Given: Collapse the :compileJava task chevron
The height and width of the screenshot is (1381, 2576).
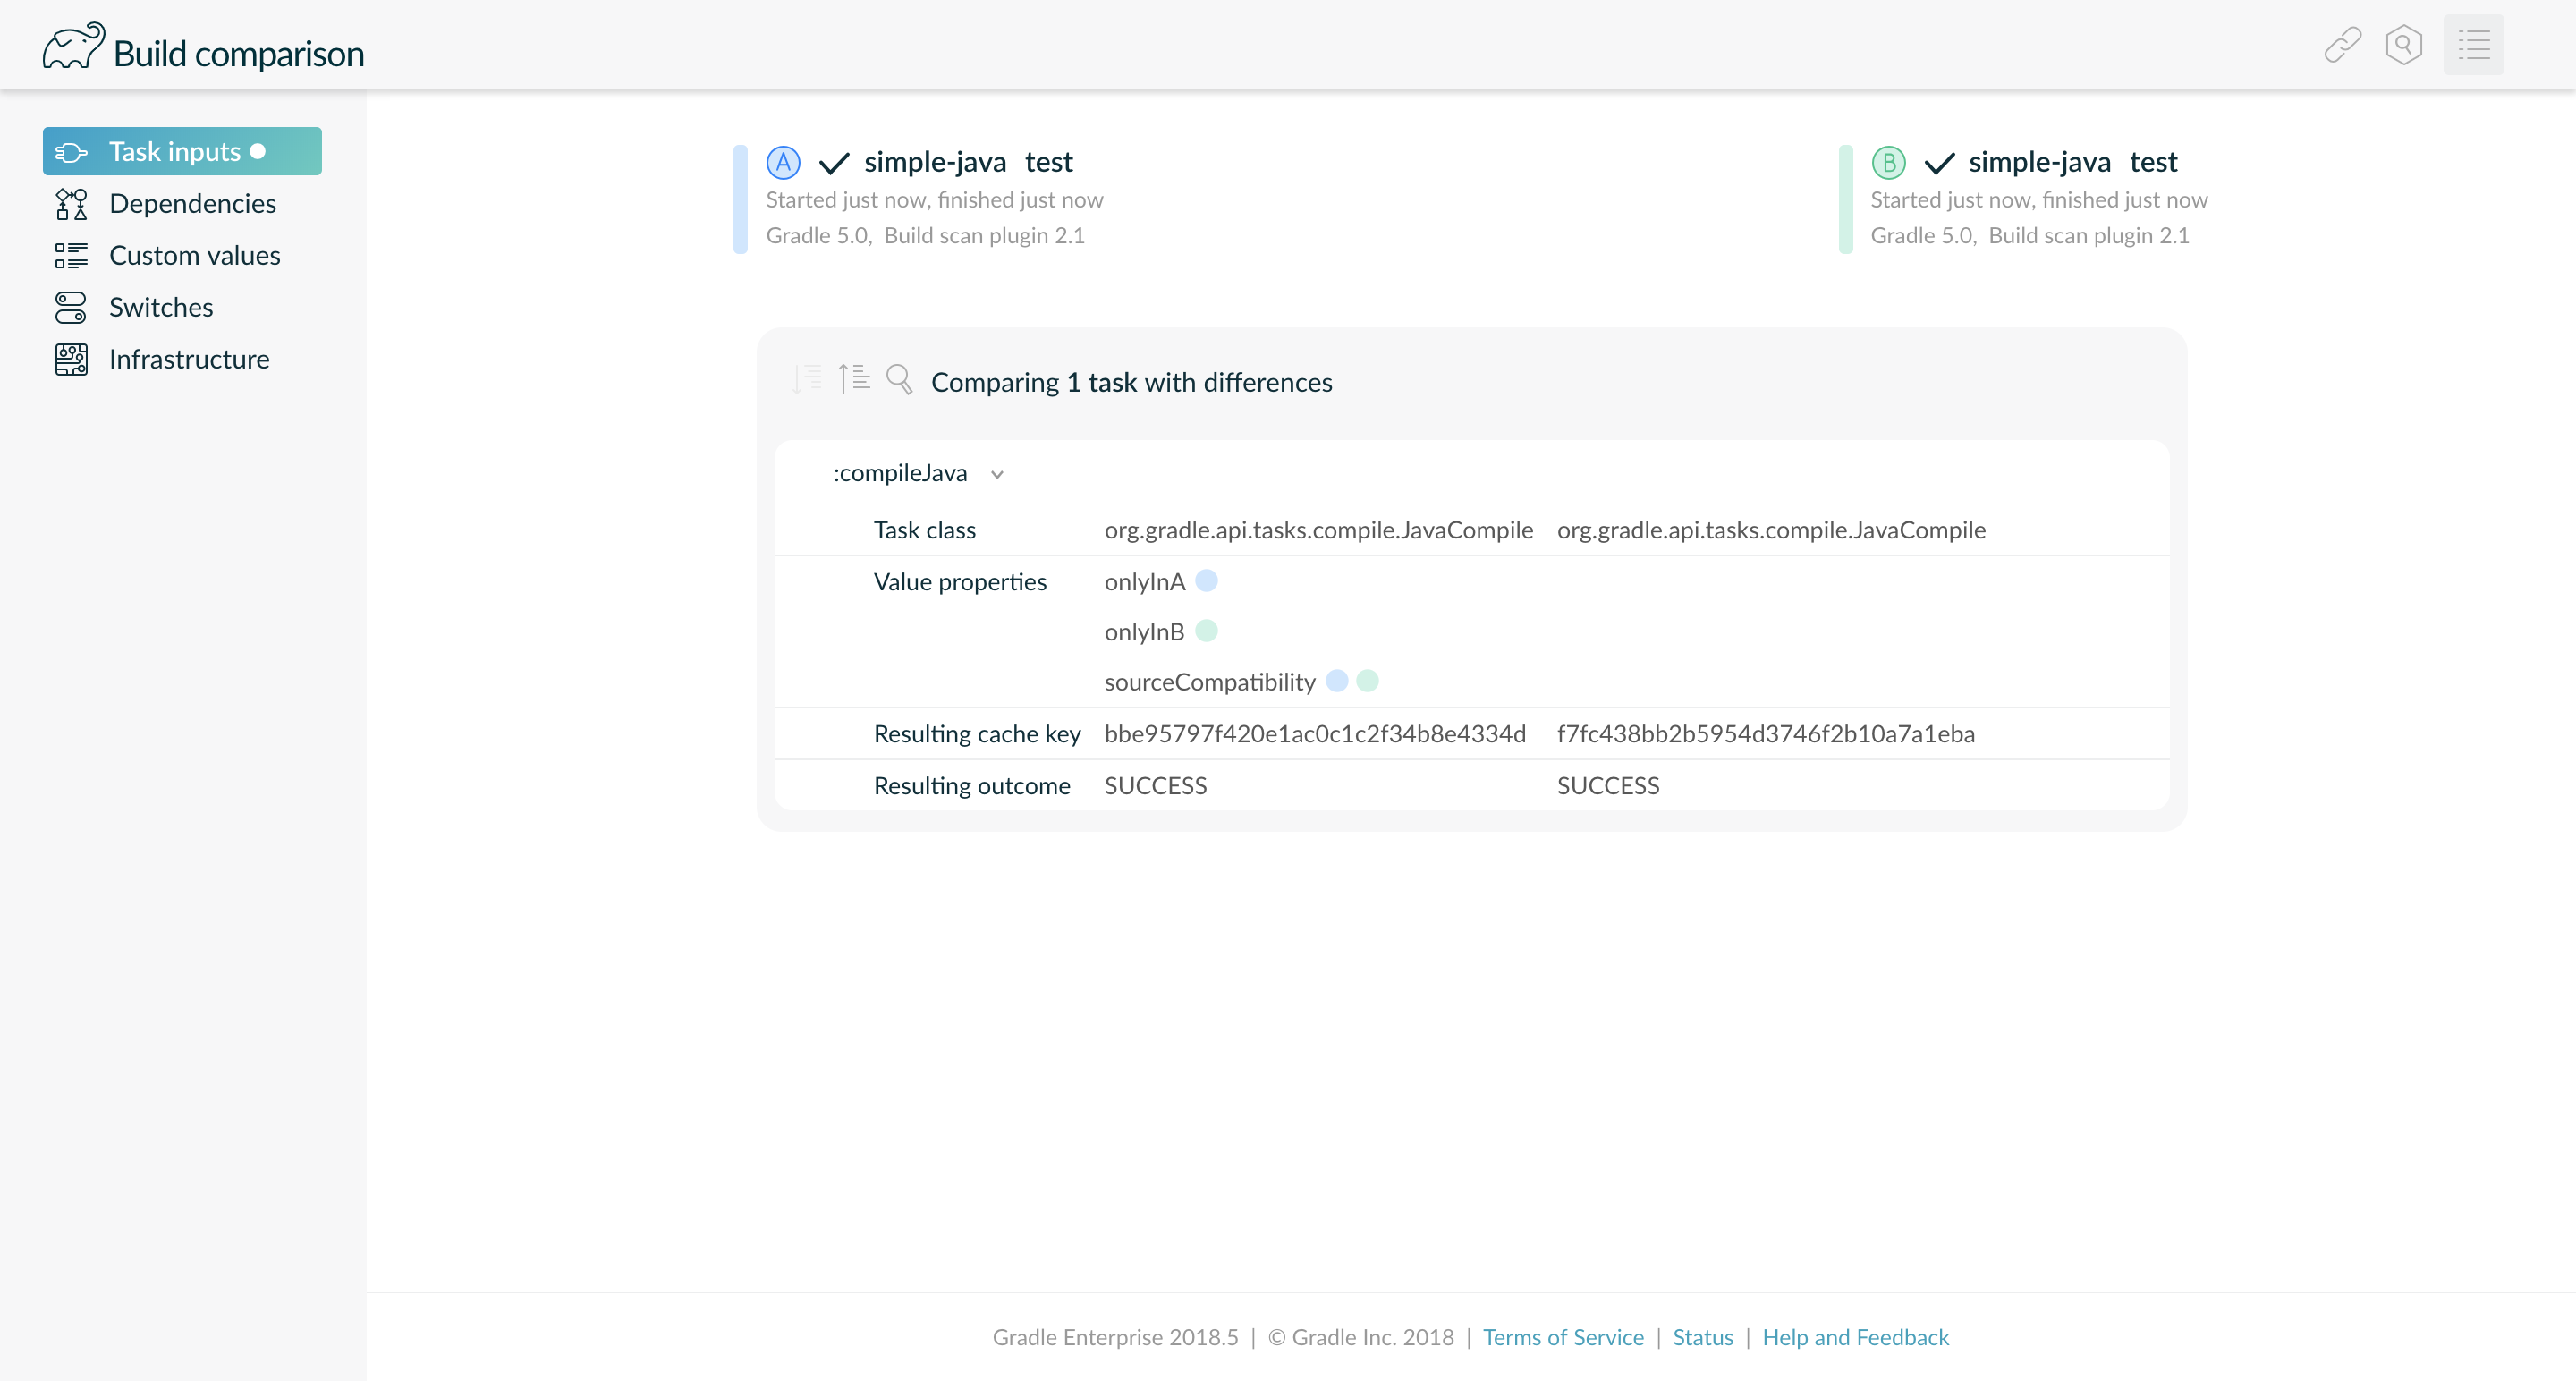Looking at the screenshot, I should (997, 475).
